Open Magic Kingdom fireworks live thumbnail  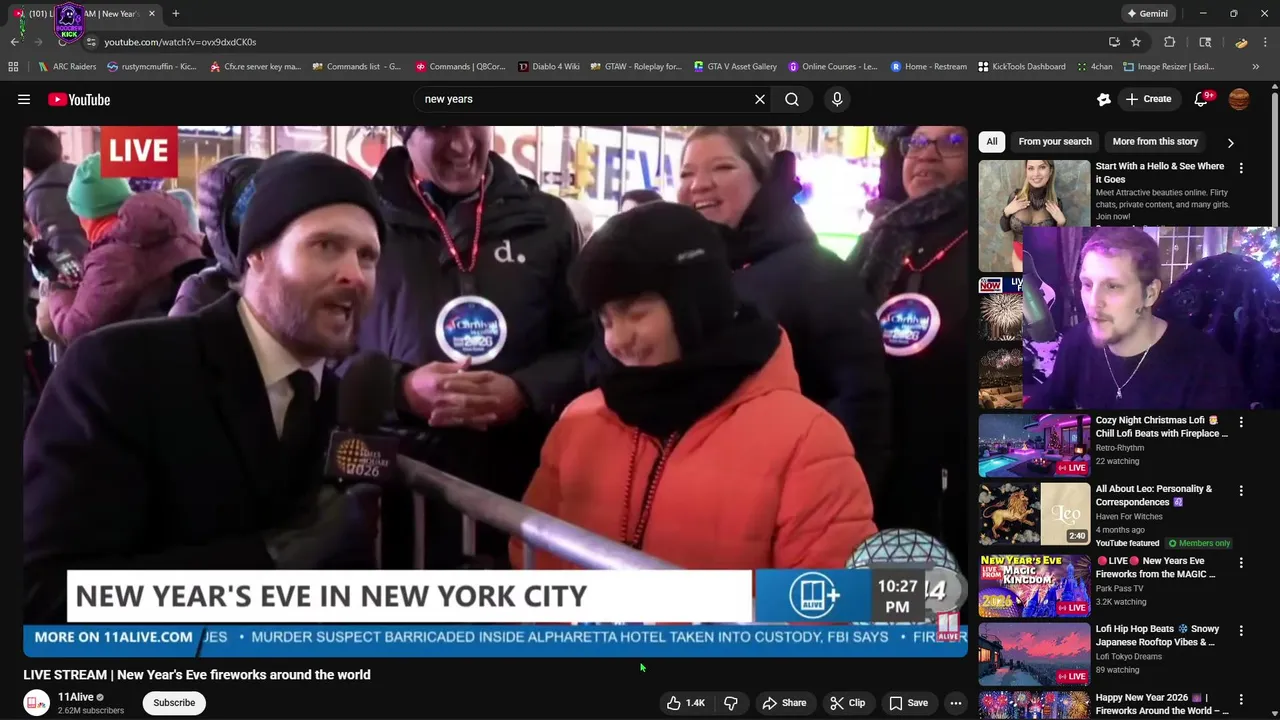point(1034,585)
